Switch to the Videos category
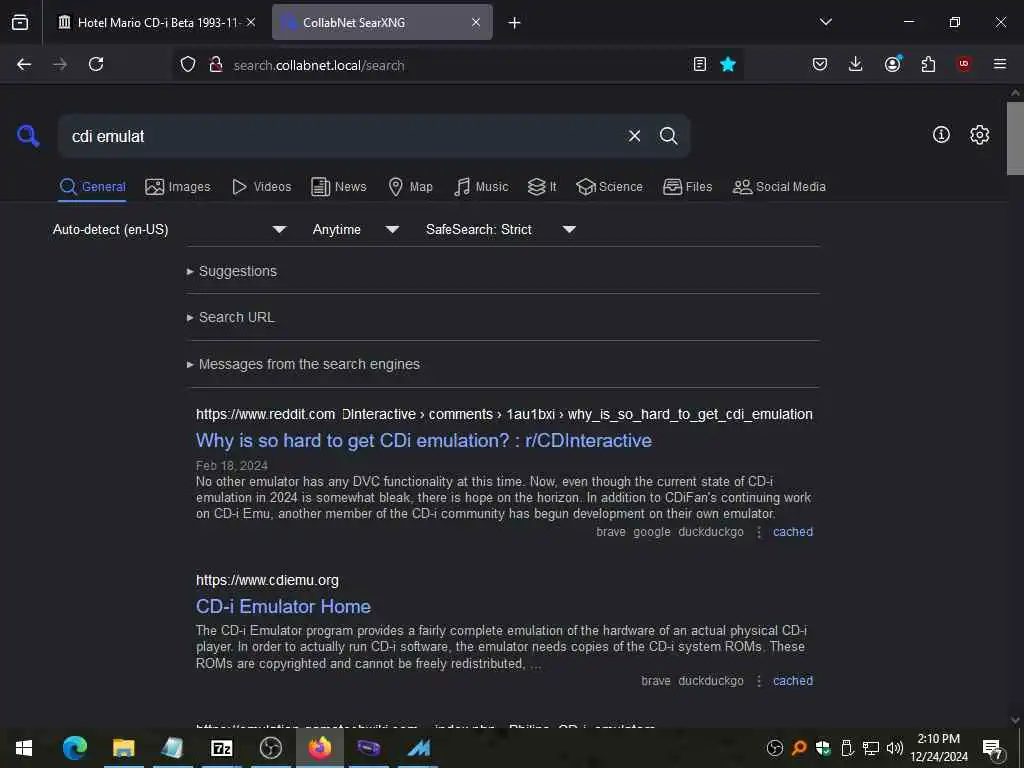Image resolution: width=1024 pixels, height=768 pixels. 262,187
